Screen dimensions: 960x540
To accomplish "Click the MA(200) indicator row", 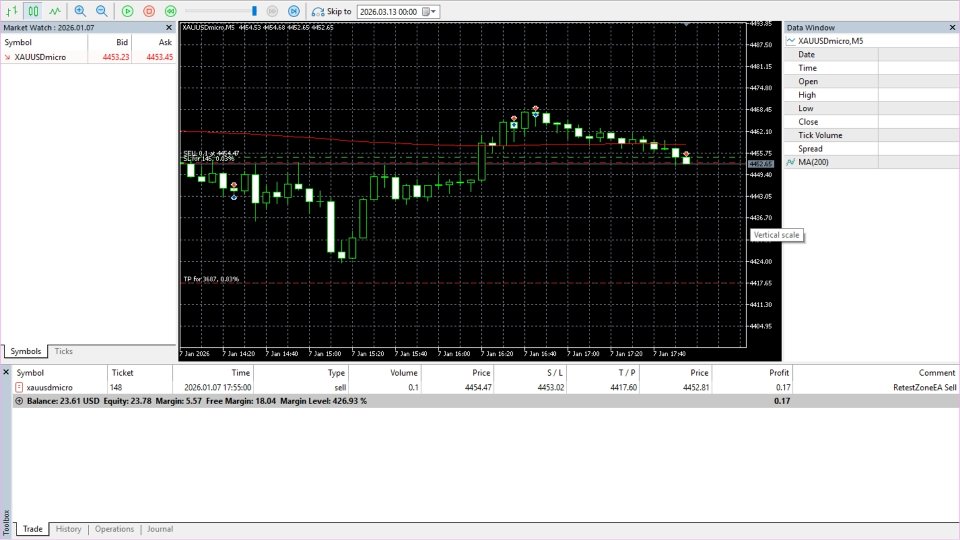I will 871,162.
